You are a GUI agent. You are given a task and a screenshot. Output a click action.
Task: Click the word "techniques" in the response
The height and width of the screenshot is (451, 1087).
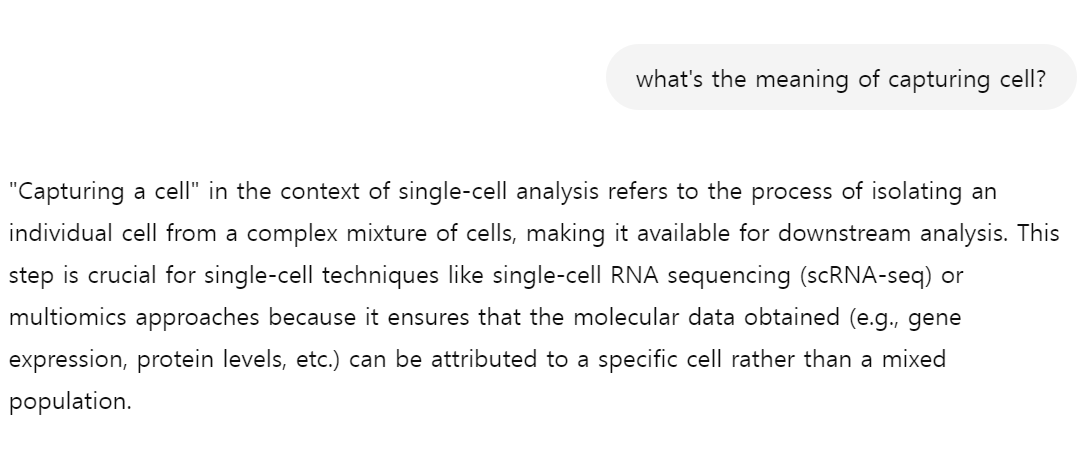[x=380, y=276]
